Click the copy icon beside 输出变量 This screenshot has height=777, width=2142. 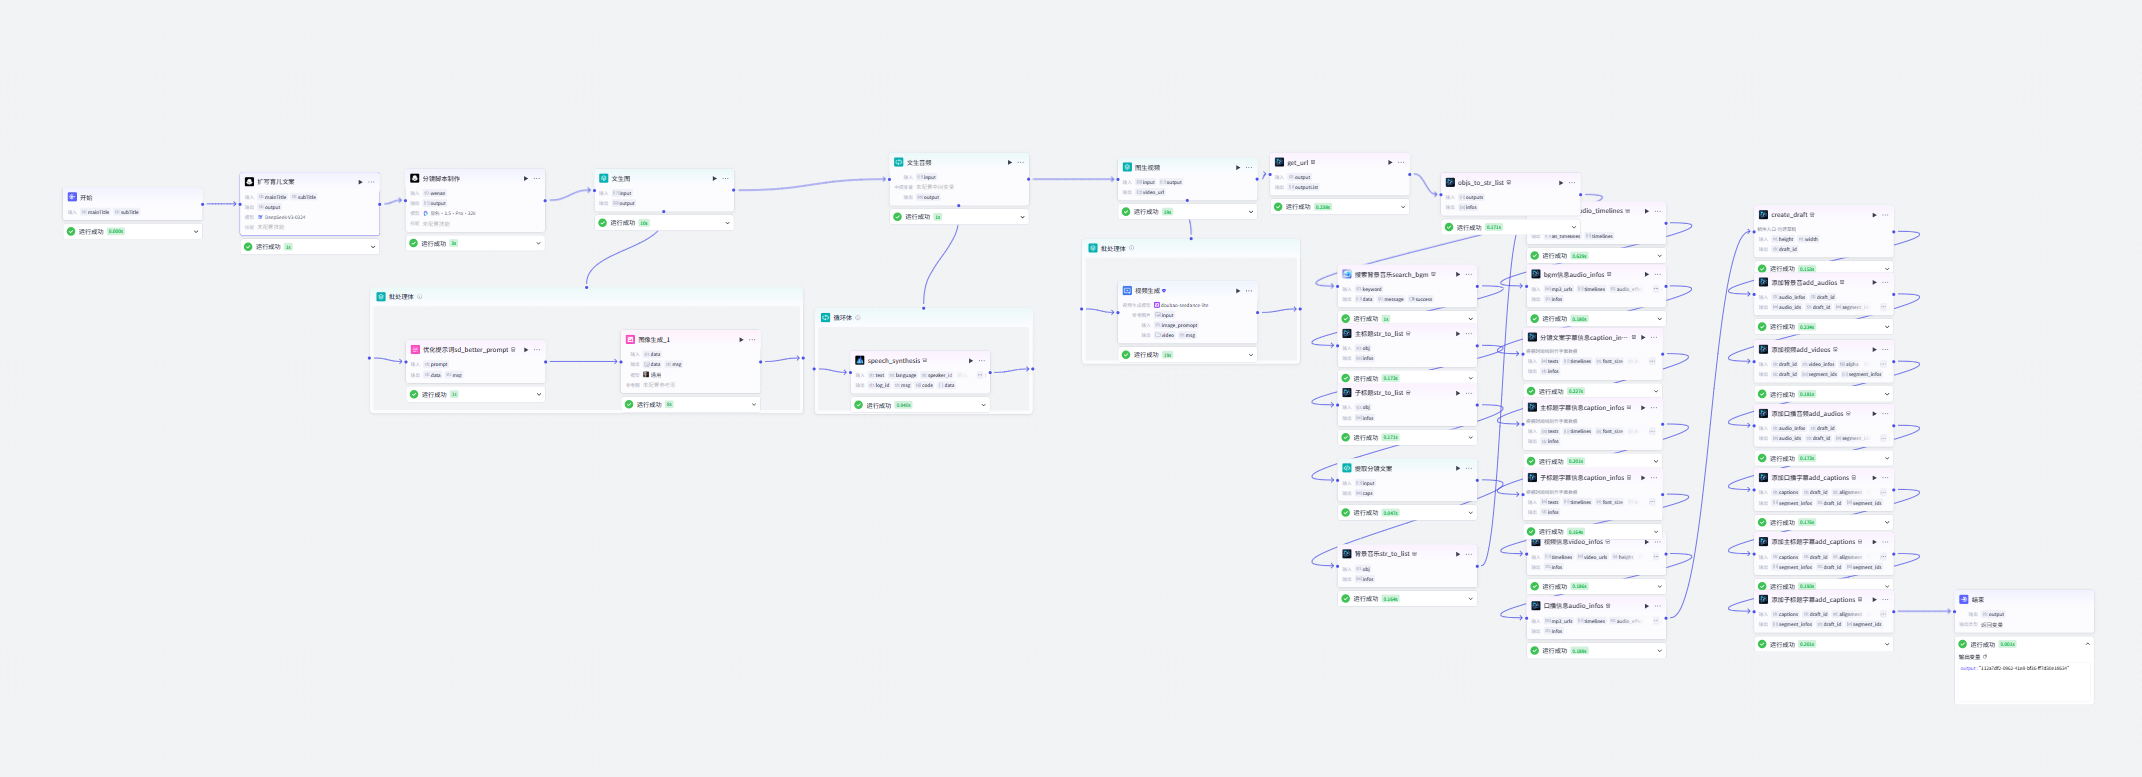[1985, 657]
